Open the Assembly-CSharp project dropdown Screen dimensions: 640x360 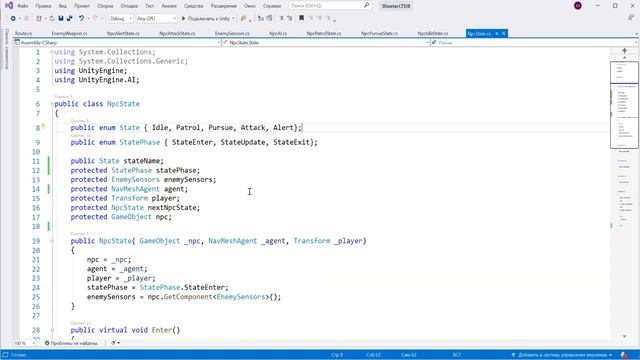point(117,42)
